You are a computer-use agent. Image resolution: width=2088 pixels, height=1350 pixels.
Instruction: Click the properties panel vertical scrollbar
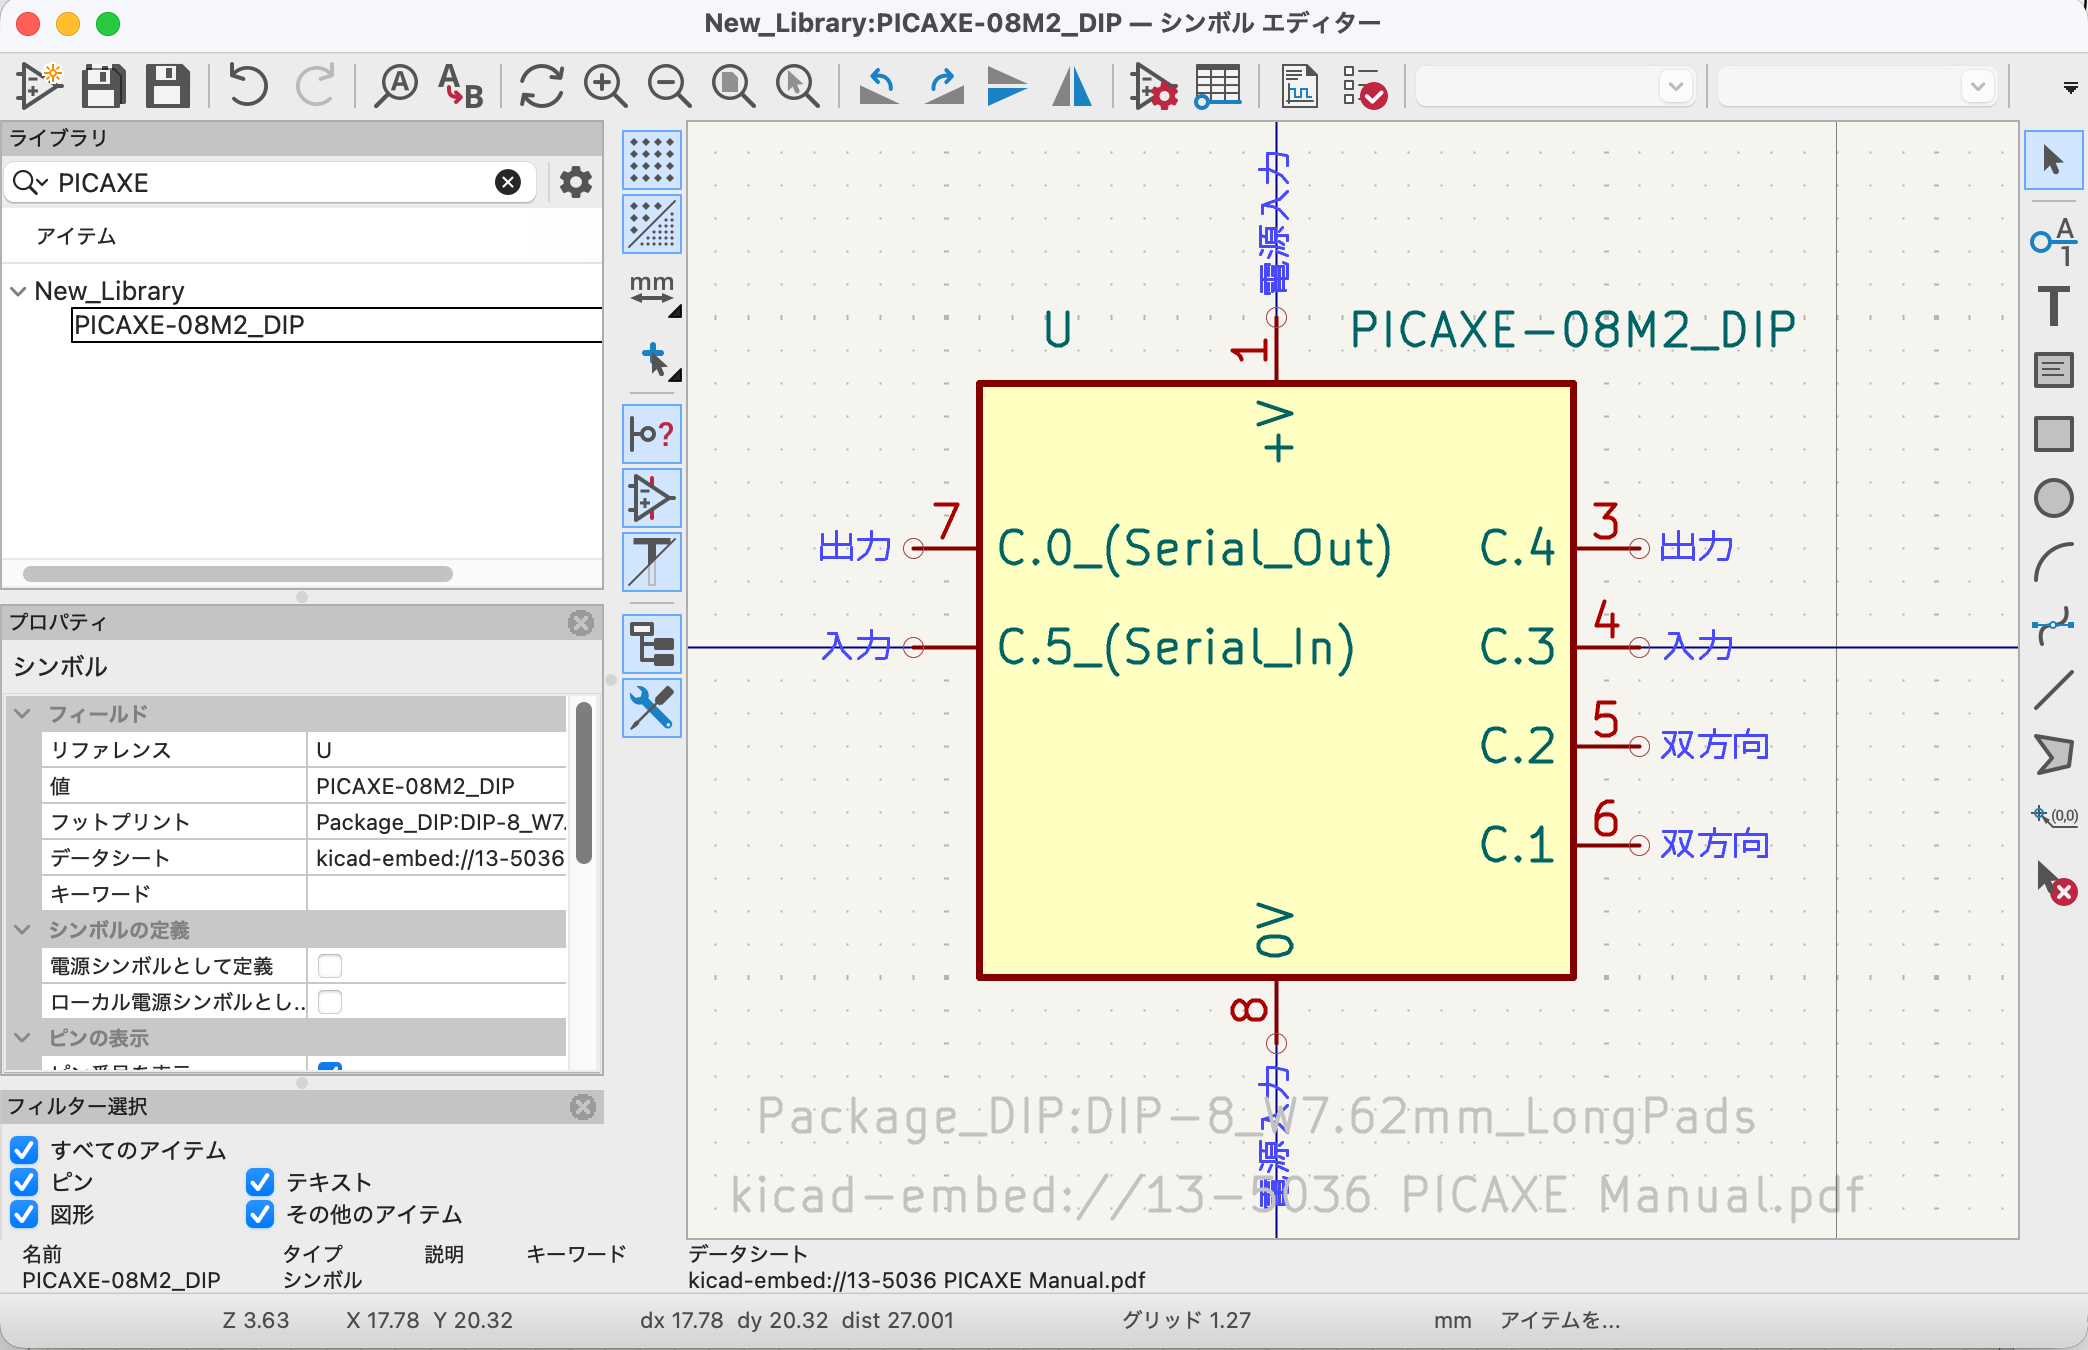pos(584,782)
